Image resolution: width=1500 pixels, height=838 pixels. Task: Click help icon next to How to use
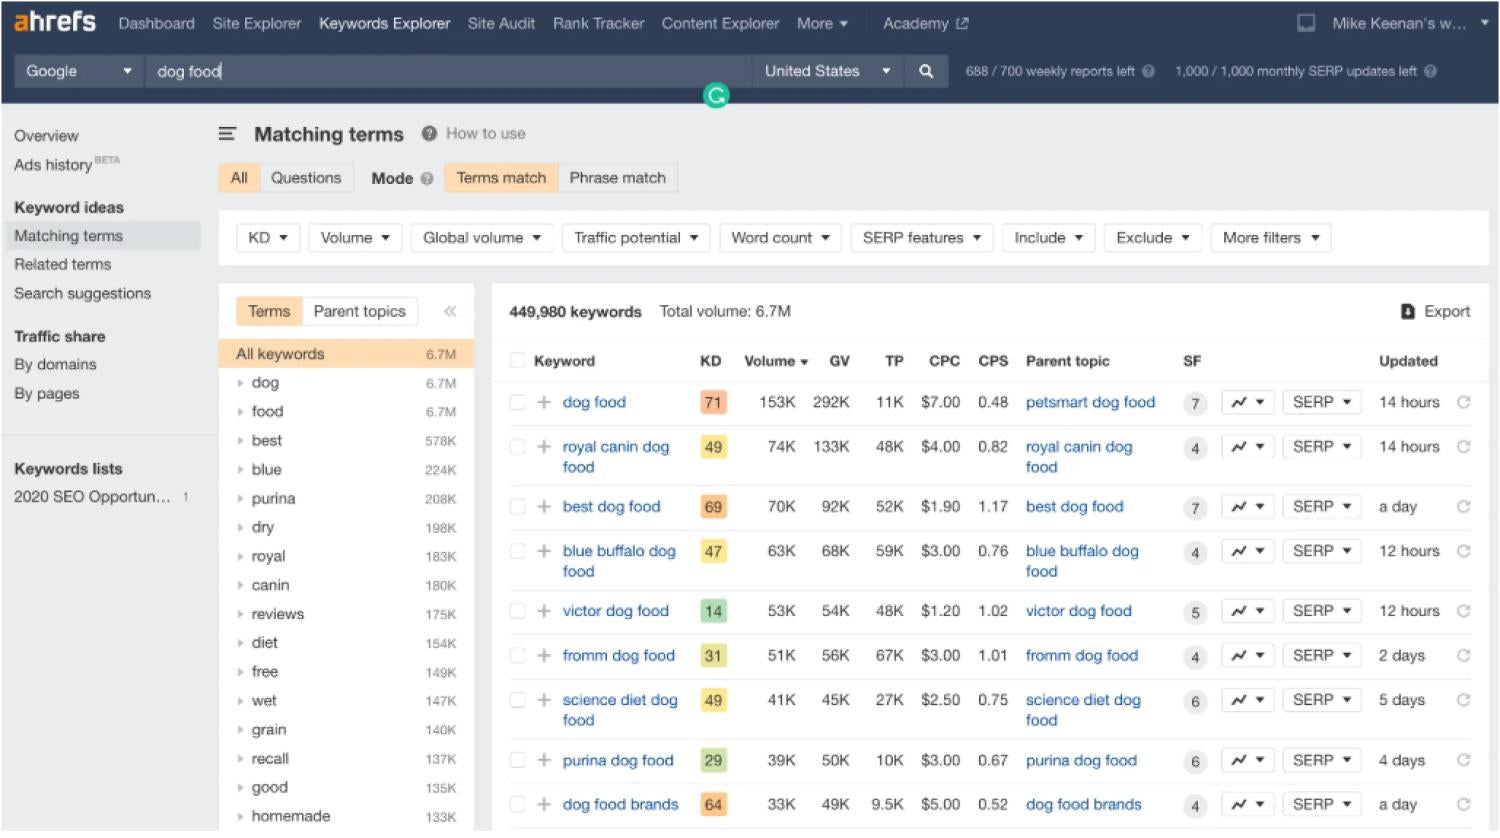pyautogui.click(x=429, y=134)
